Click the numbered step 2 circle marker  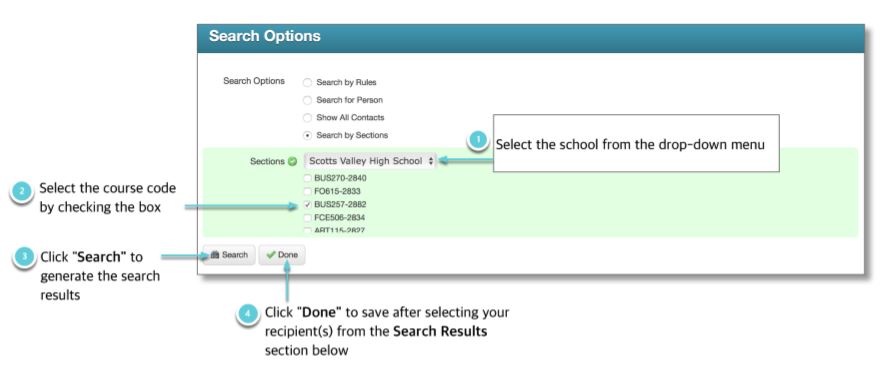(22, 193)
